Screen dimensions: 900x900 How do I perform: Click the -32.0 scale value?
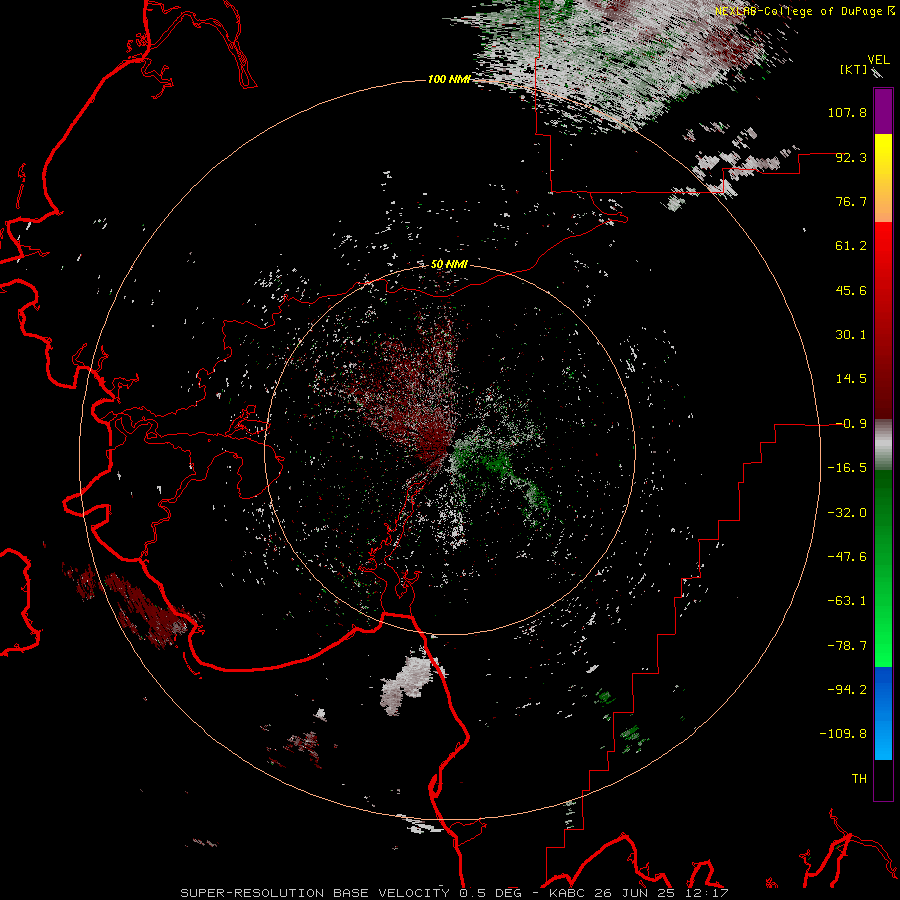pyautogui.click(x=847, y=513)
